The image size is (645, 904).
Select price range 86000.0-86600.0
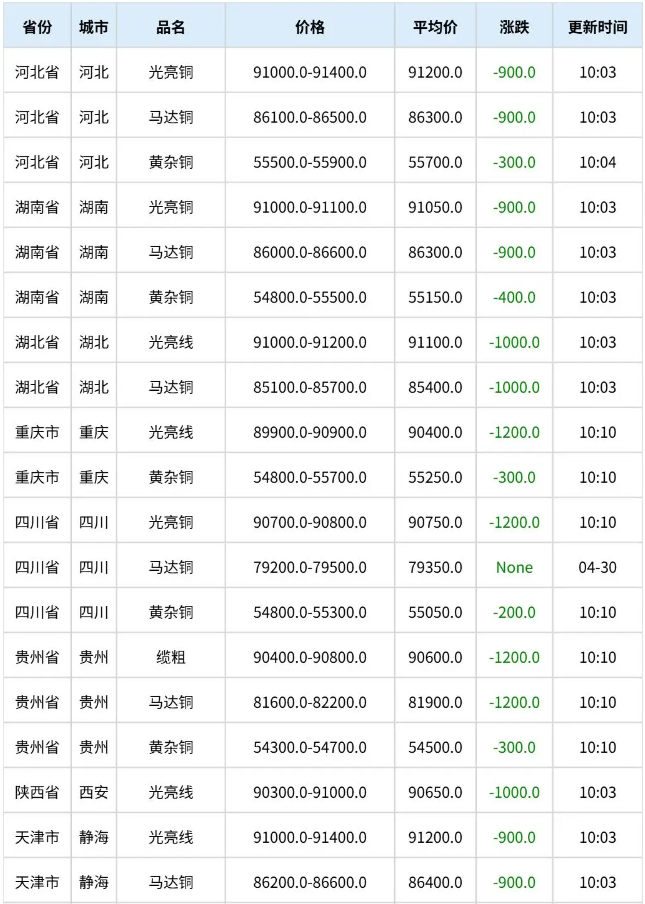point(310,253)
